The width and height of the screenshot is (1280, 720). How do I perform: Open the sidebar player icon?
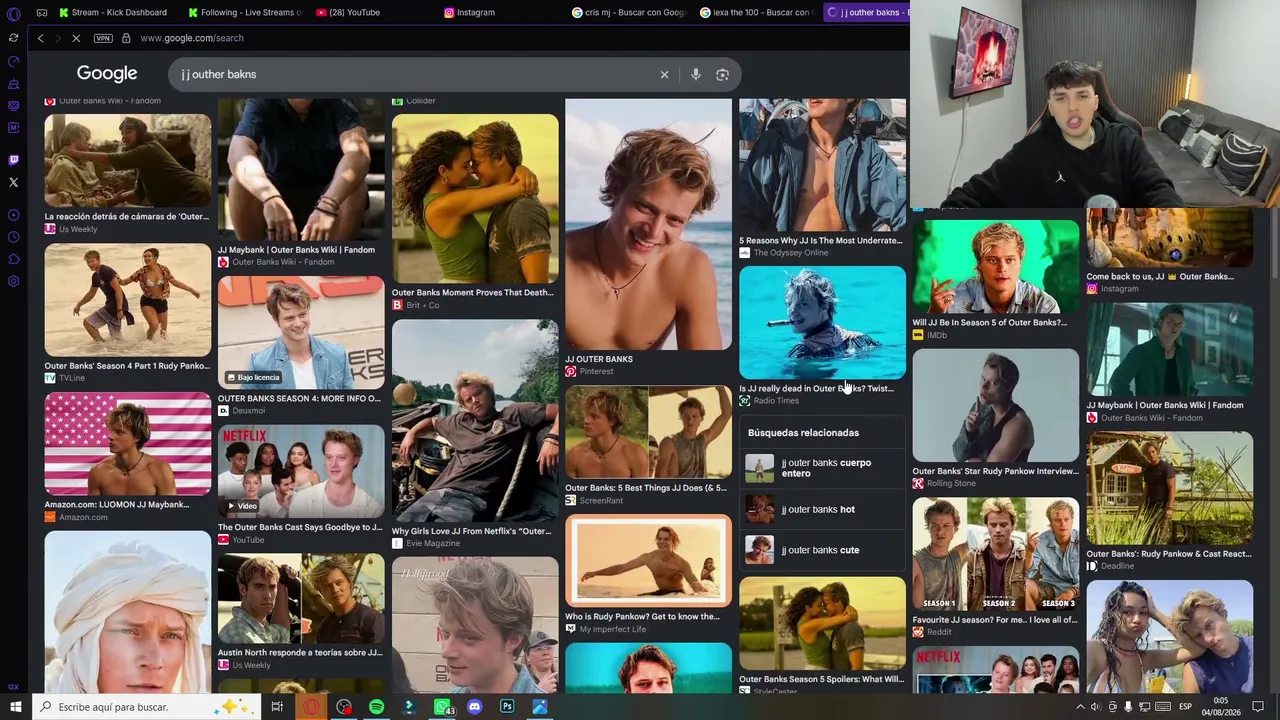point(13,215)
